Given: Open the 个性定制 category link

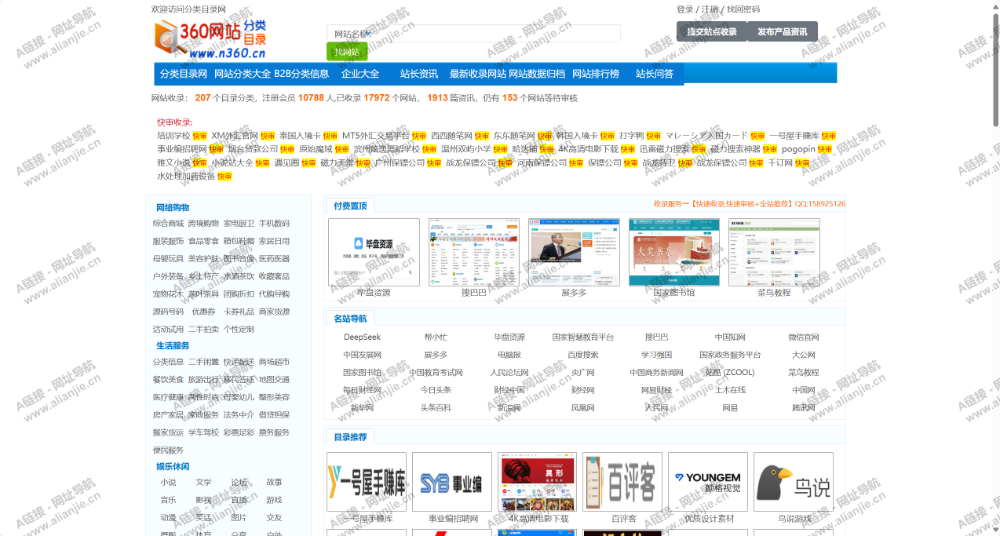Looking at the screenshot, I should 239,330.
